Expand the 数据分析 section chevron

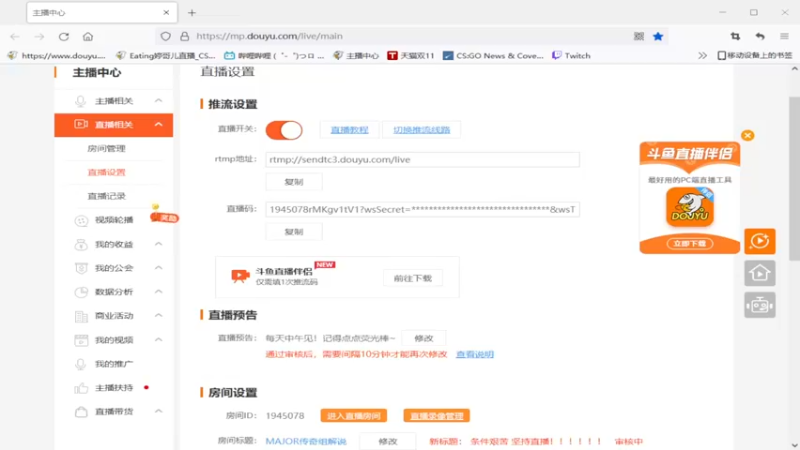pos(159,292)
